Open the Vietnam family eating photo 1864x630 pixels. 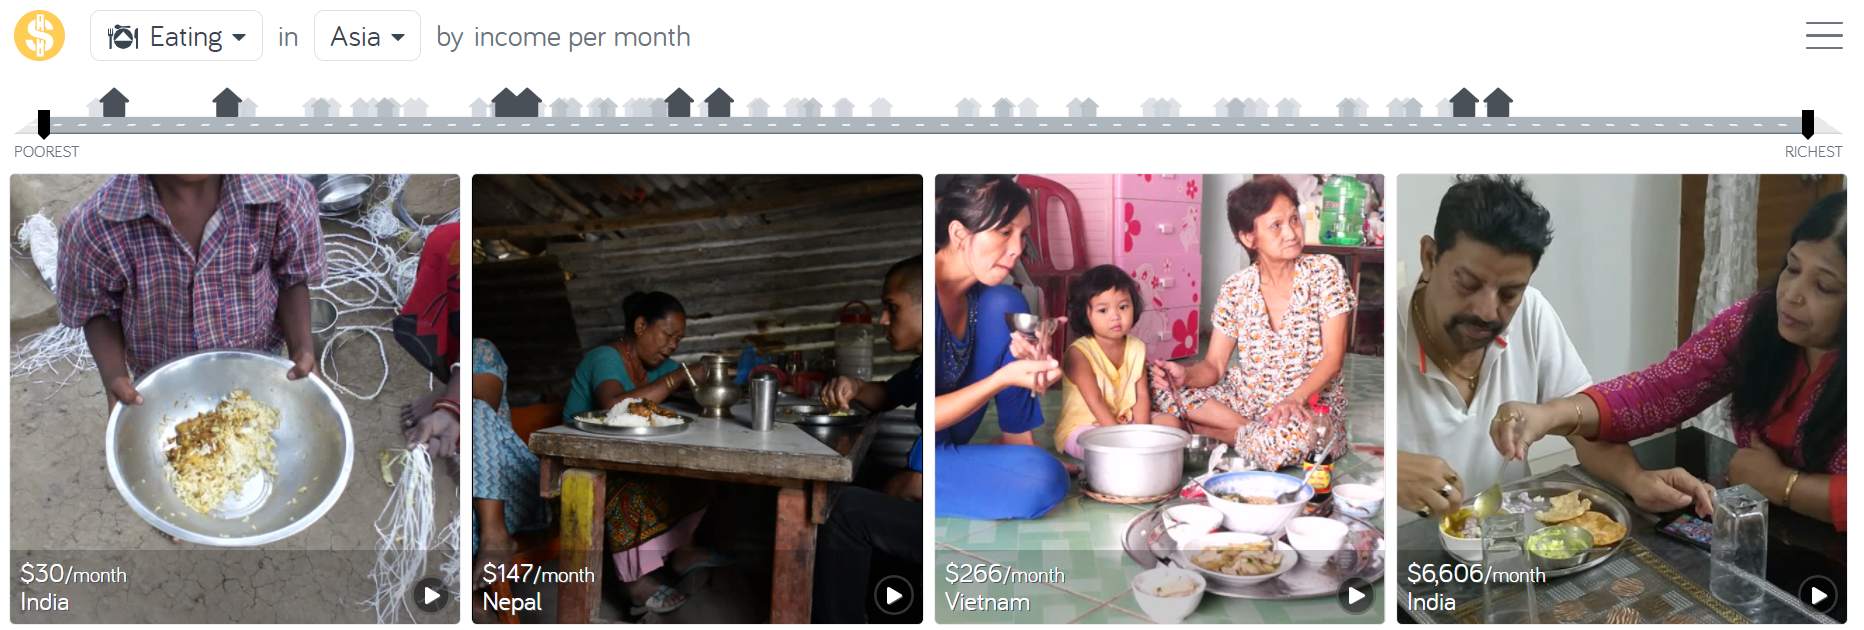1160,399
